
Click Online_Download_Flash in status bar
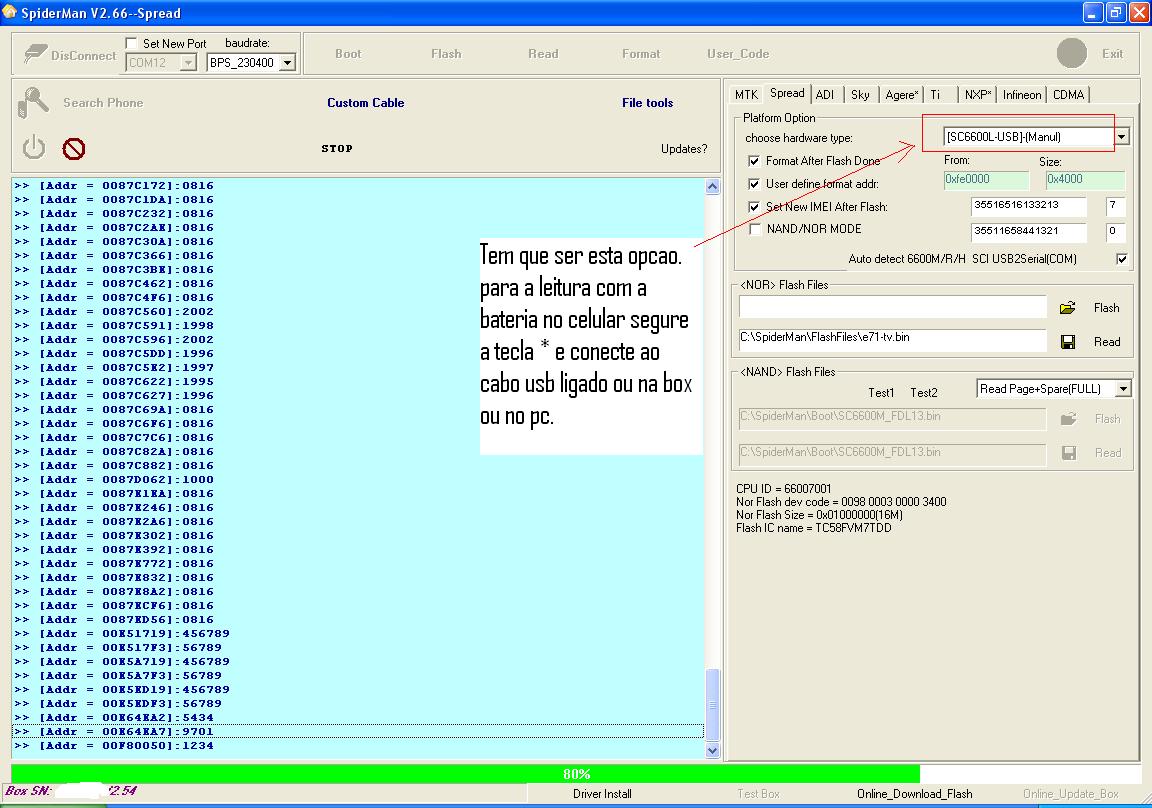915,794
